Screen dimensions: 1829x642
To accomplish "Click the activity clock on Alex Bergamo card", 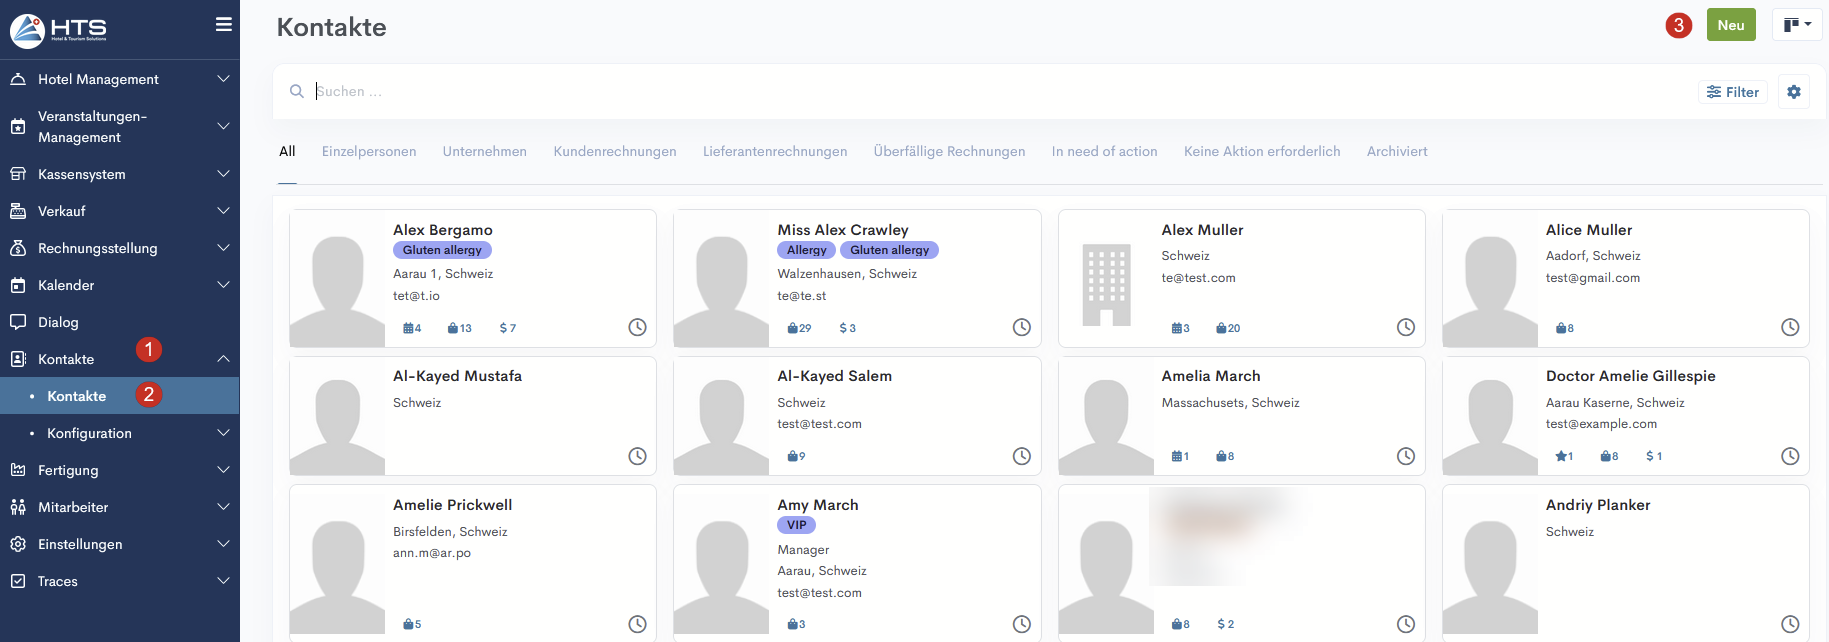I will click(637, 327).
